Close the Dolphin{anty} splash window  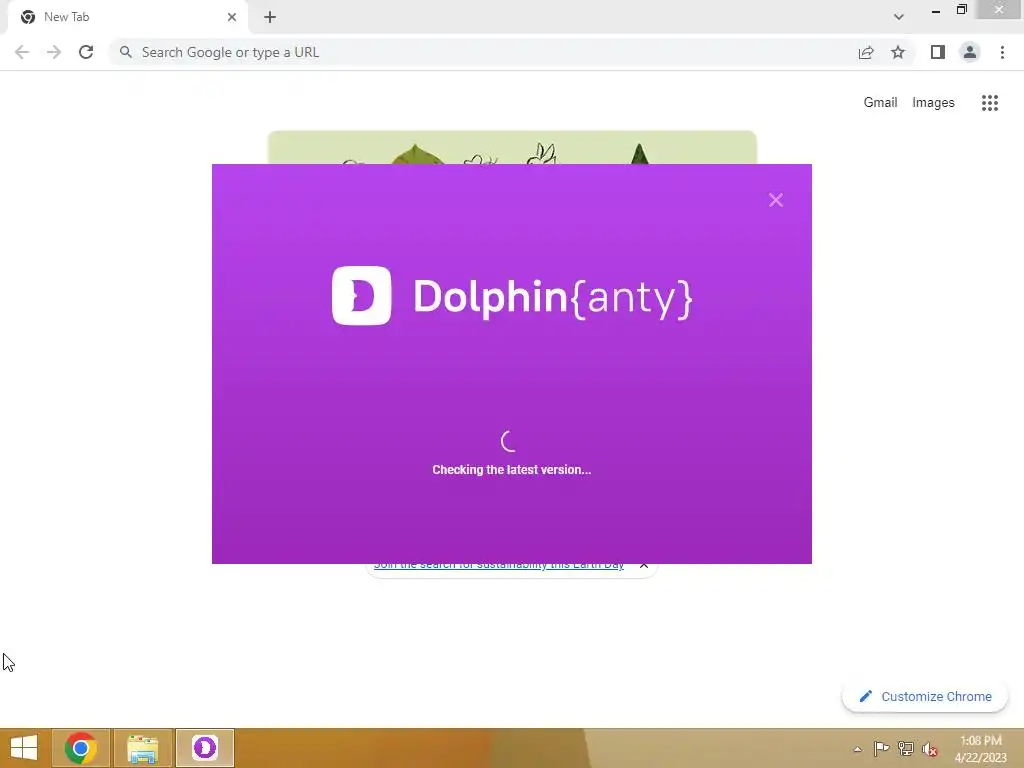tap(775, 200)
